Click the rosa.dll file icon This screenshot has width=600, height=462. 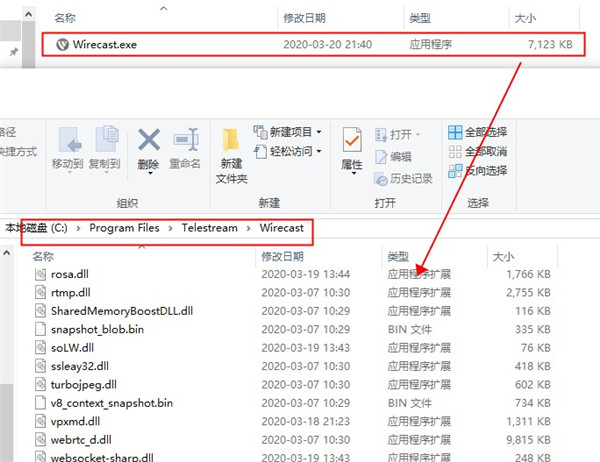click(40, 274)
